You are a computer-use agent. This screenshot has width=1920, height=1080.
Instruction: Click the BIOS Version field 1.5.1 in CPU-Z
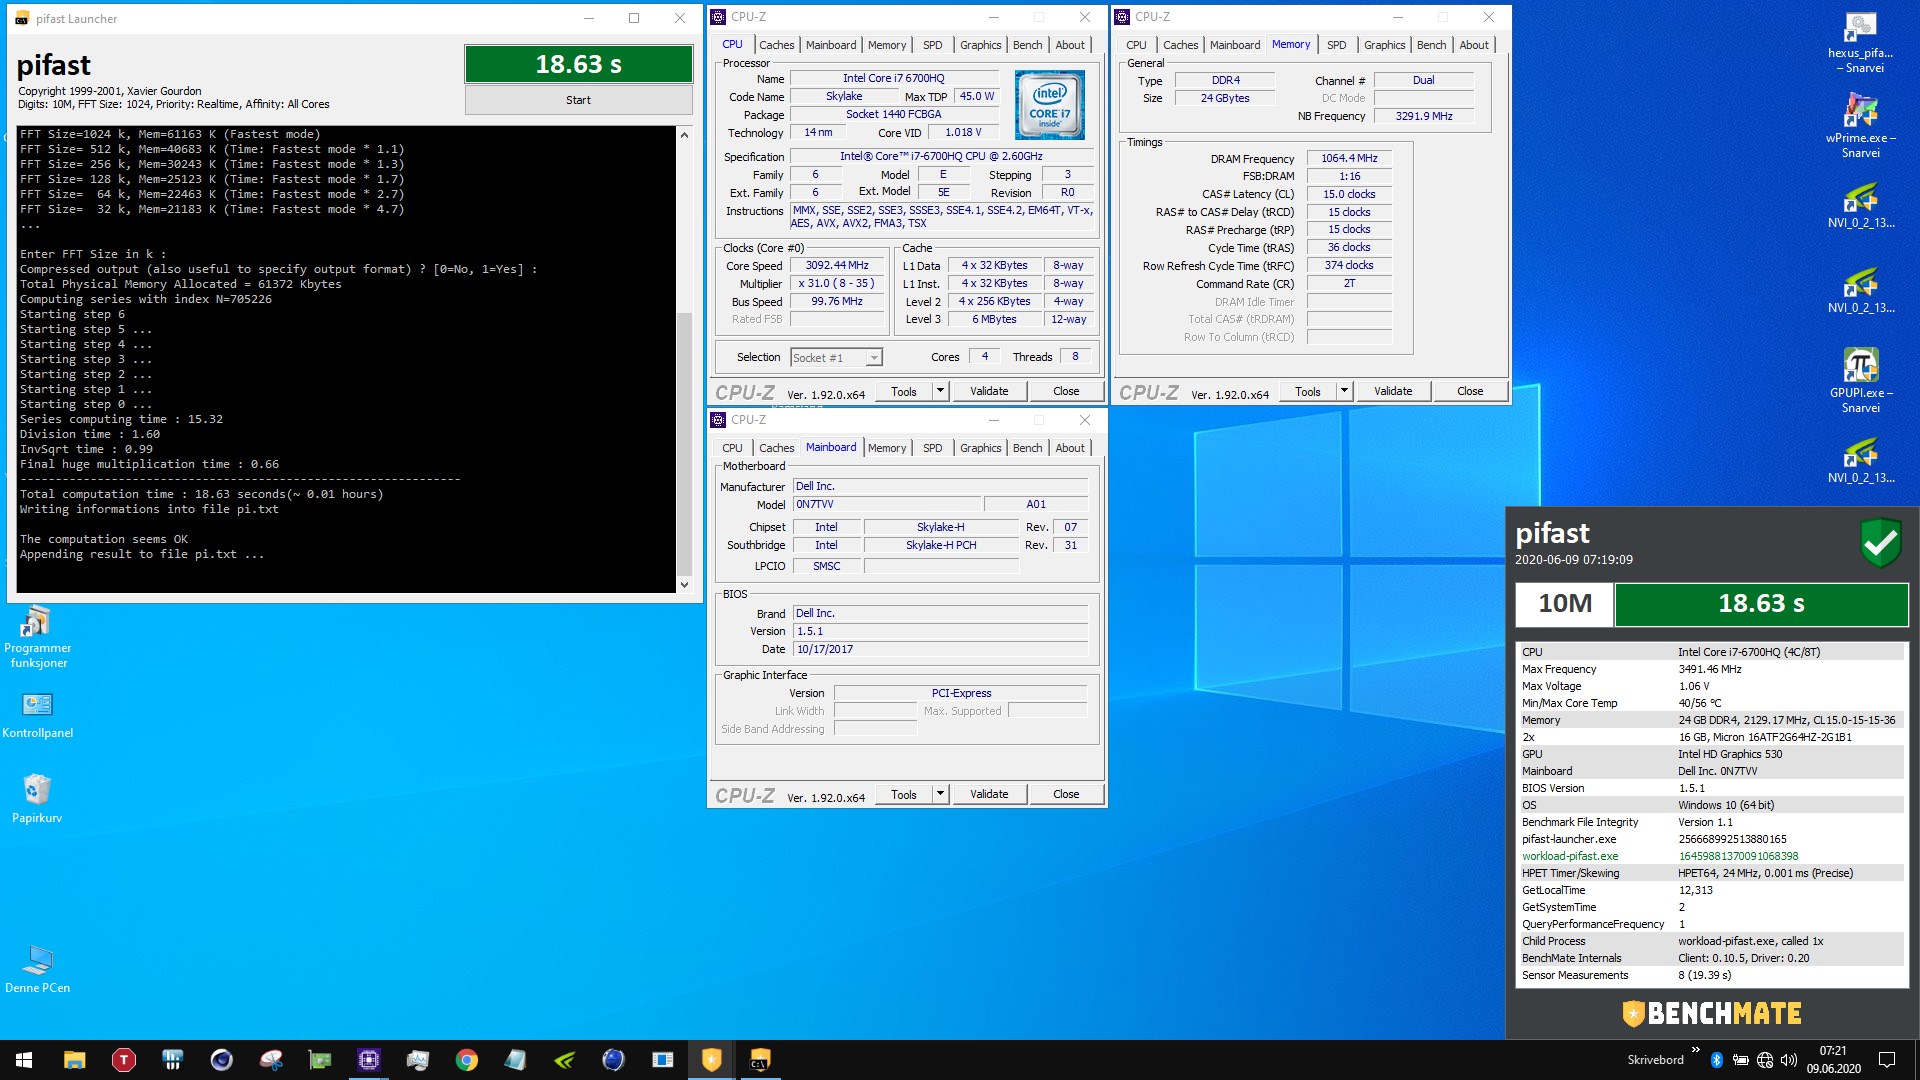940,631
